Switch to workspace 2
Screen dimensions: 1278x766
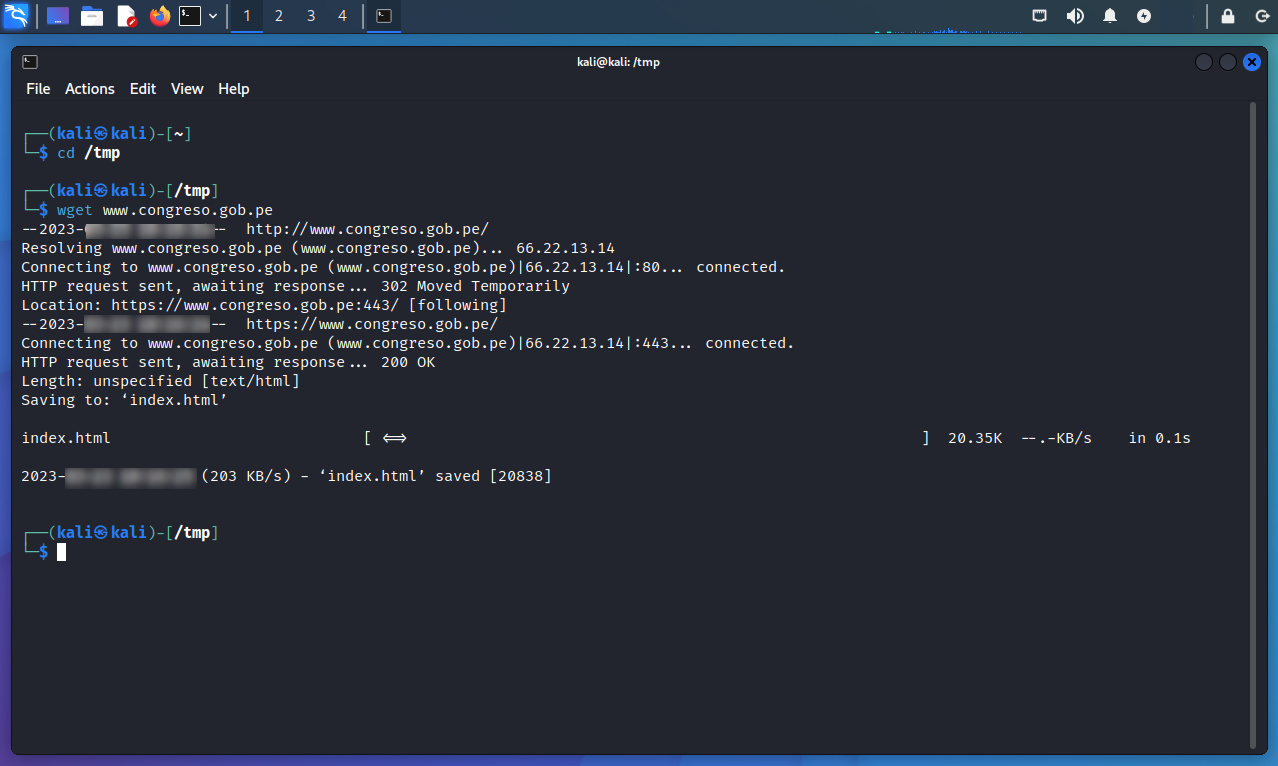point(279,16)
